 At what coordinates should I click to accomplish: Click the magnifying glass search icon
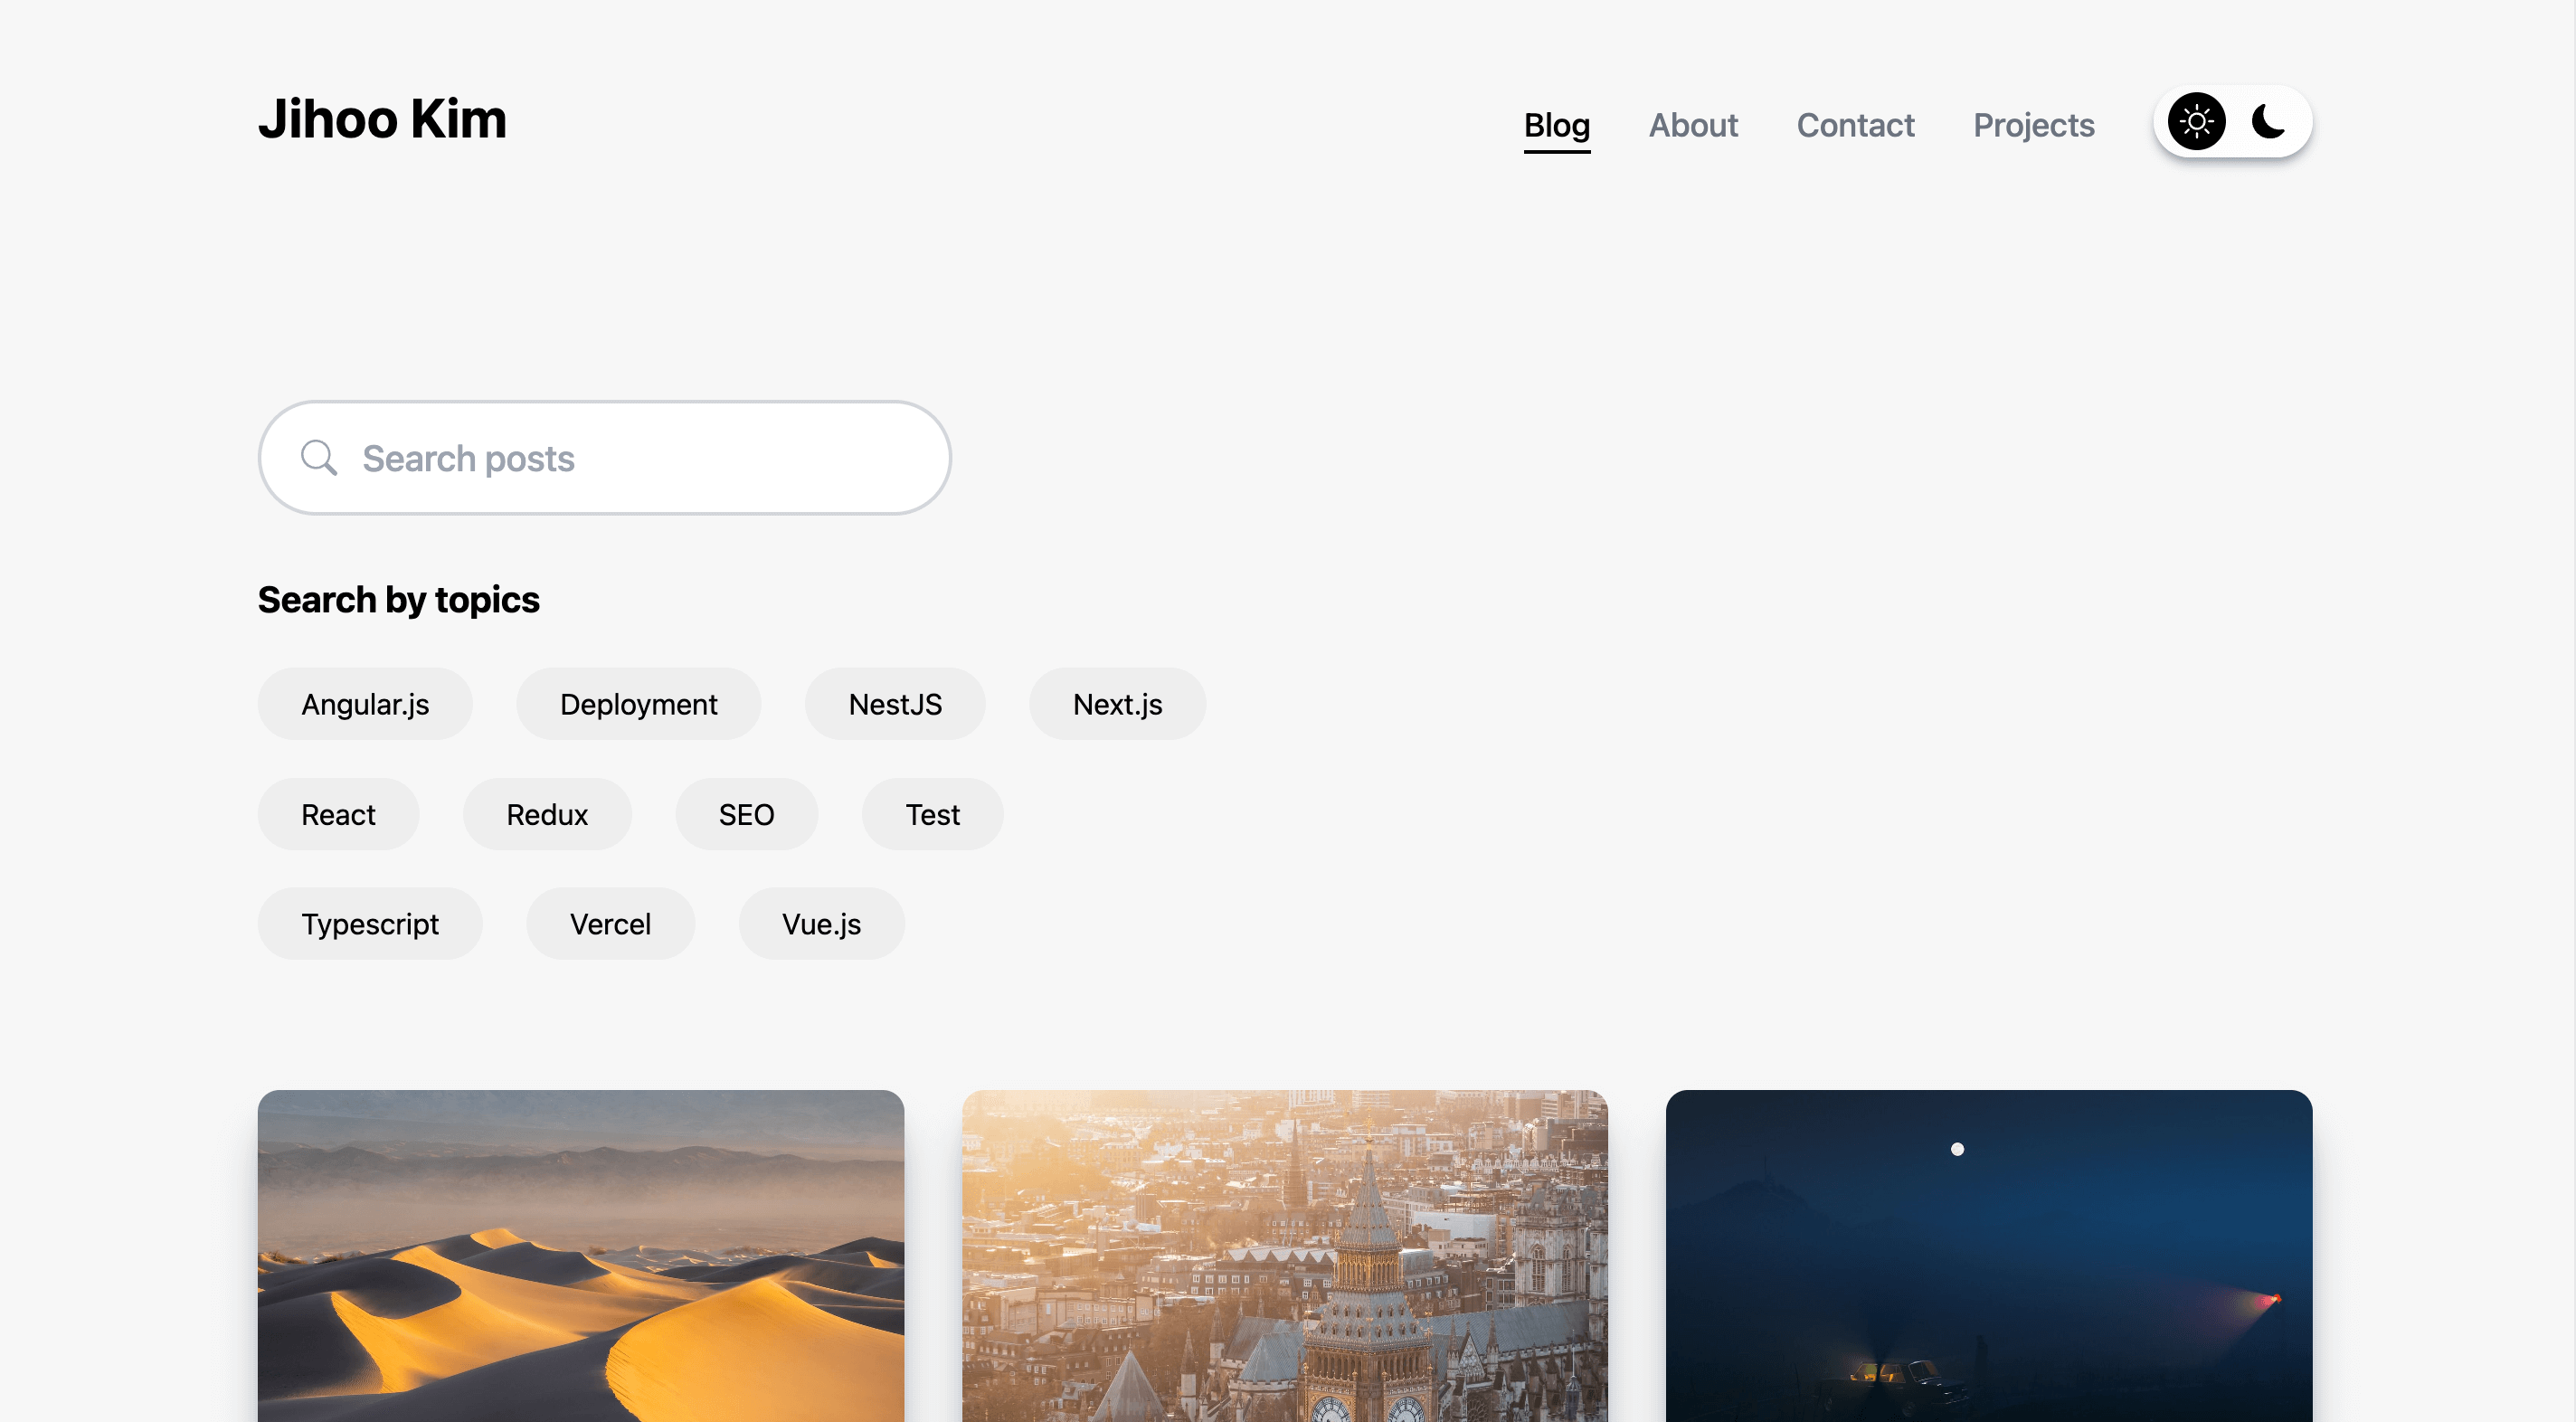tap(319, 458)
